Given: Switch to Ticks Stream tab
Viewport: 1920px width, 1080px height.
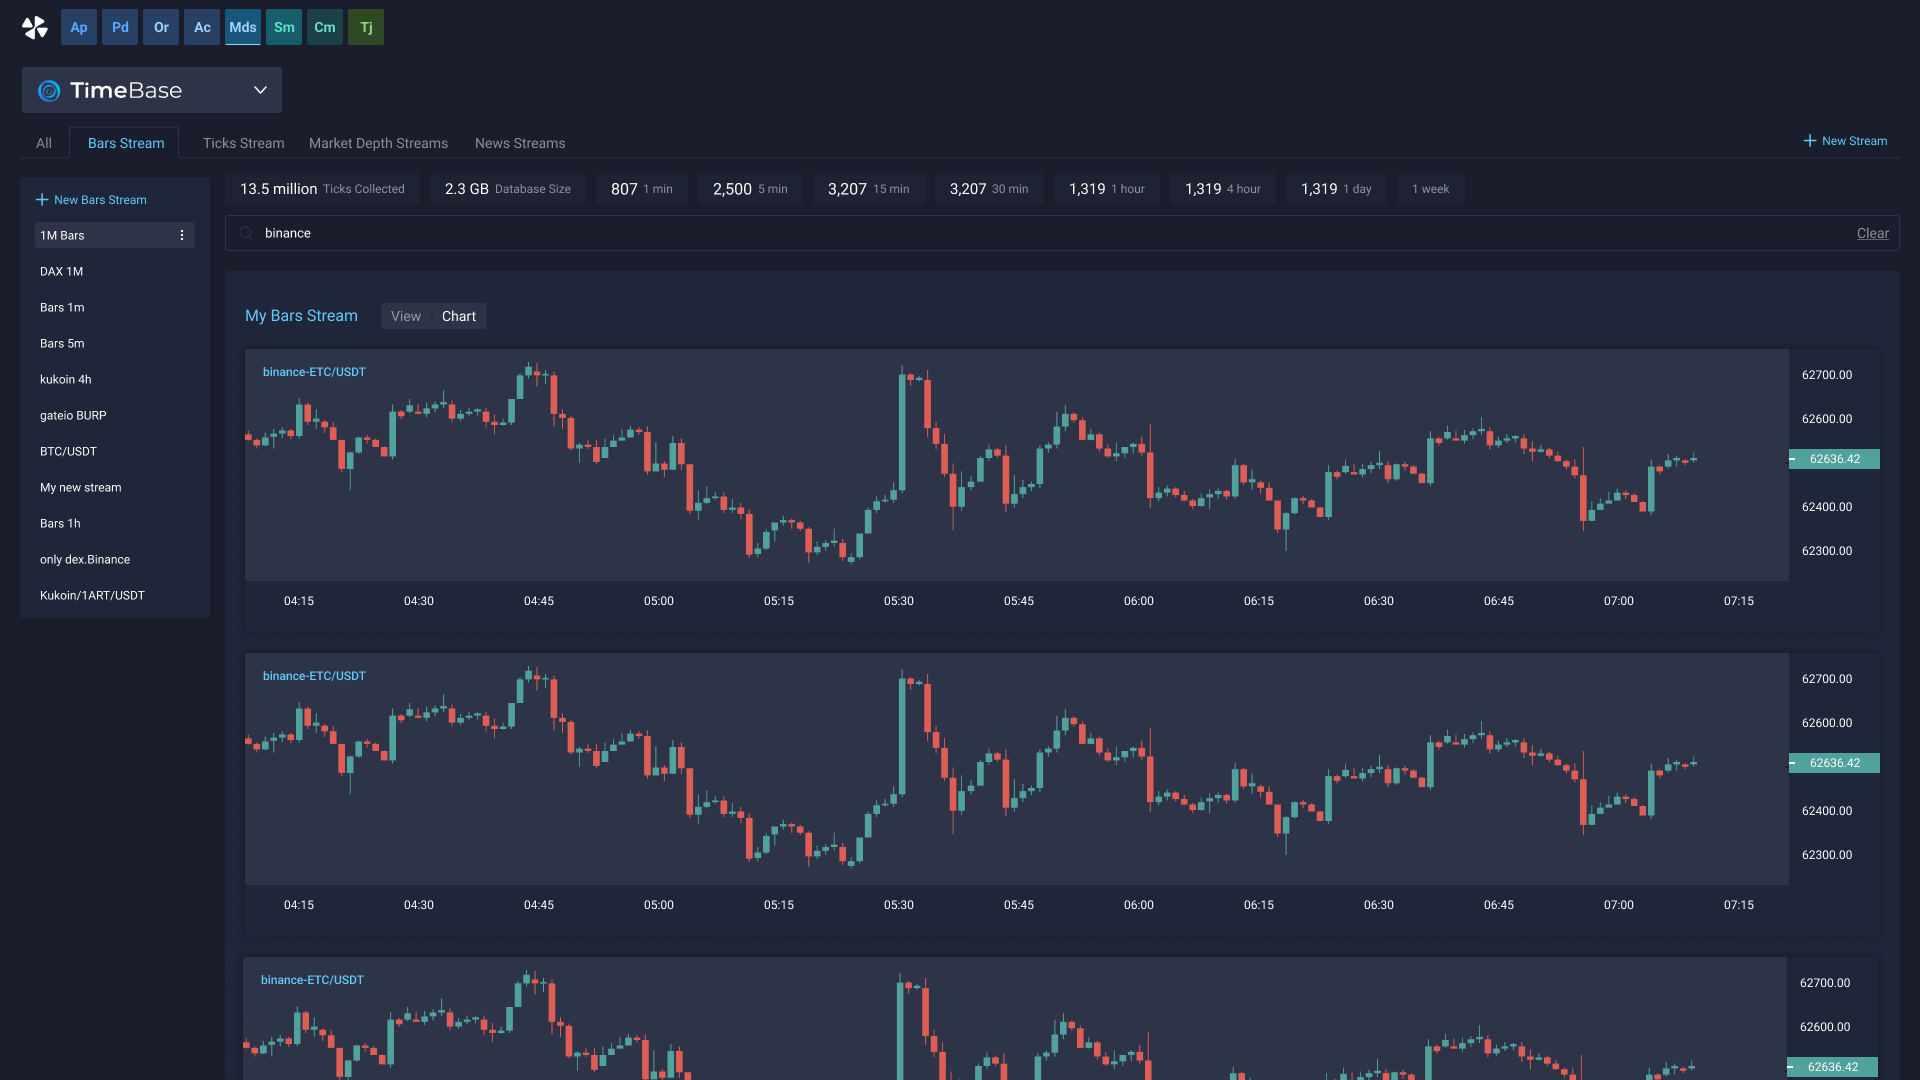Looking at the screenshot, I should pos(243,143).
